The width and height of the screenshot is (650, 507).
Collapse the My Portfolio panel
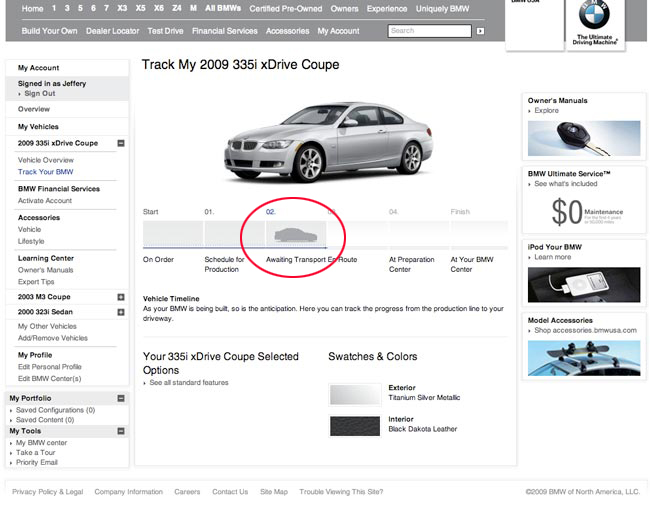121,398
